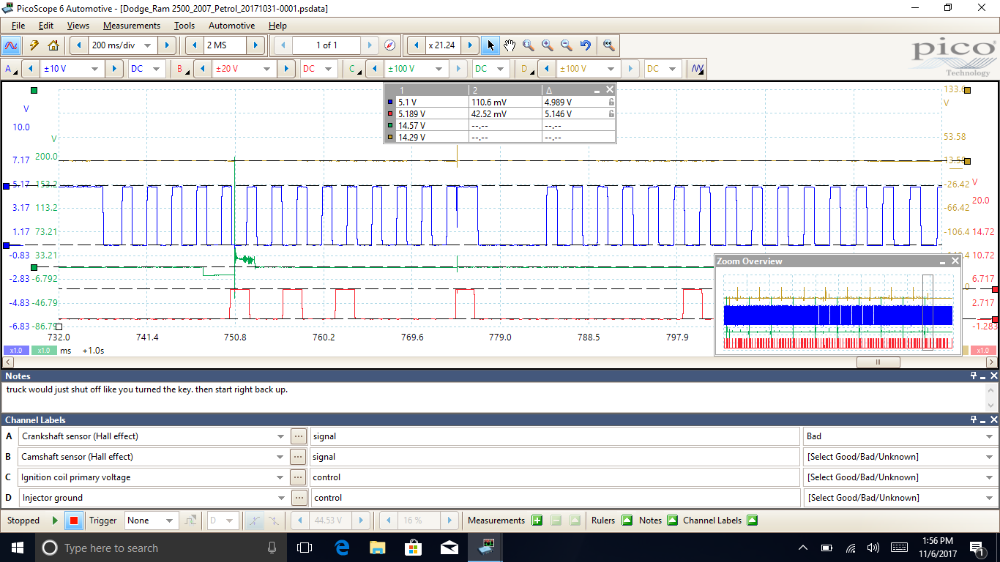Screen dimensions: 1000x562
Task: Open the waveform buffer navigator compass icon
Action: (389, 45)
